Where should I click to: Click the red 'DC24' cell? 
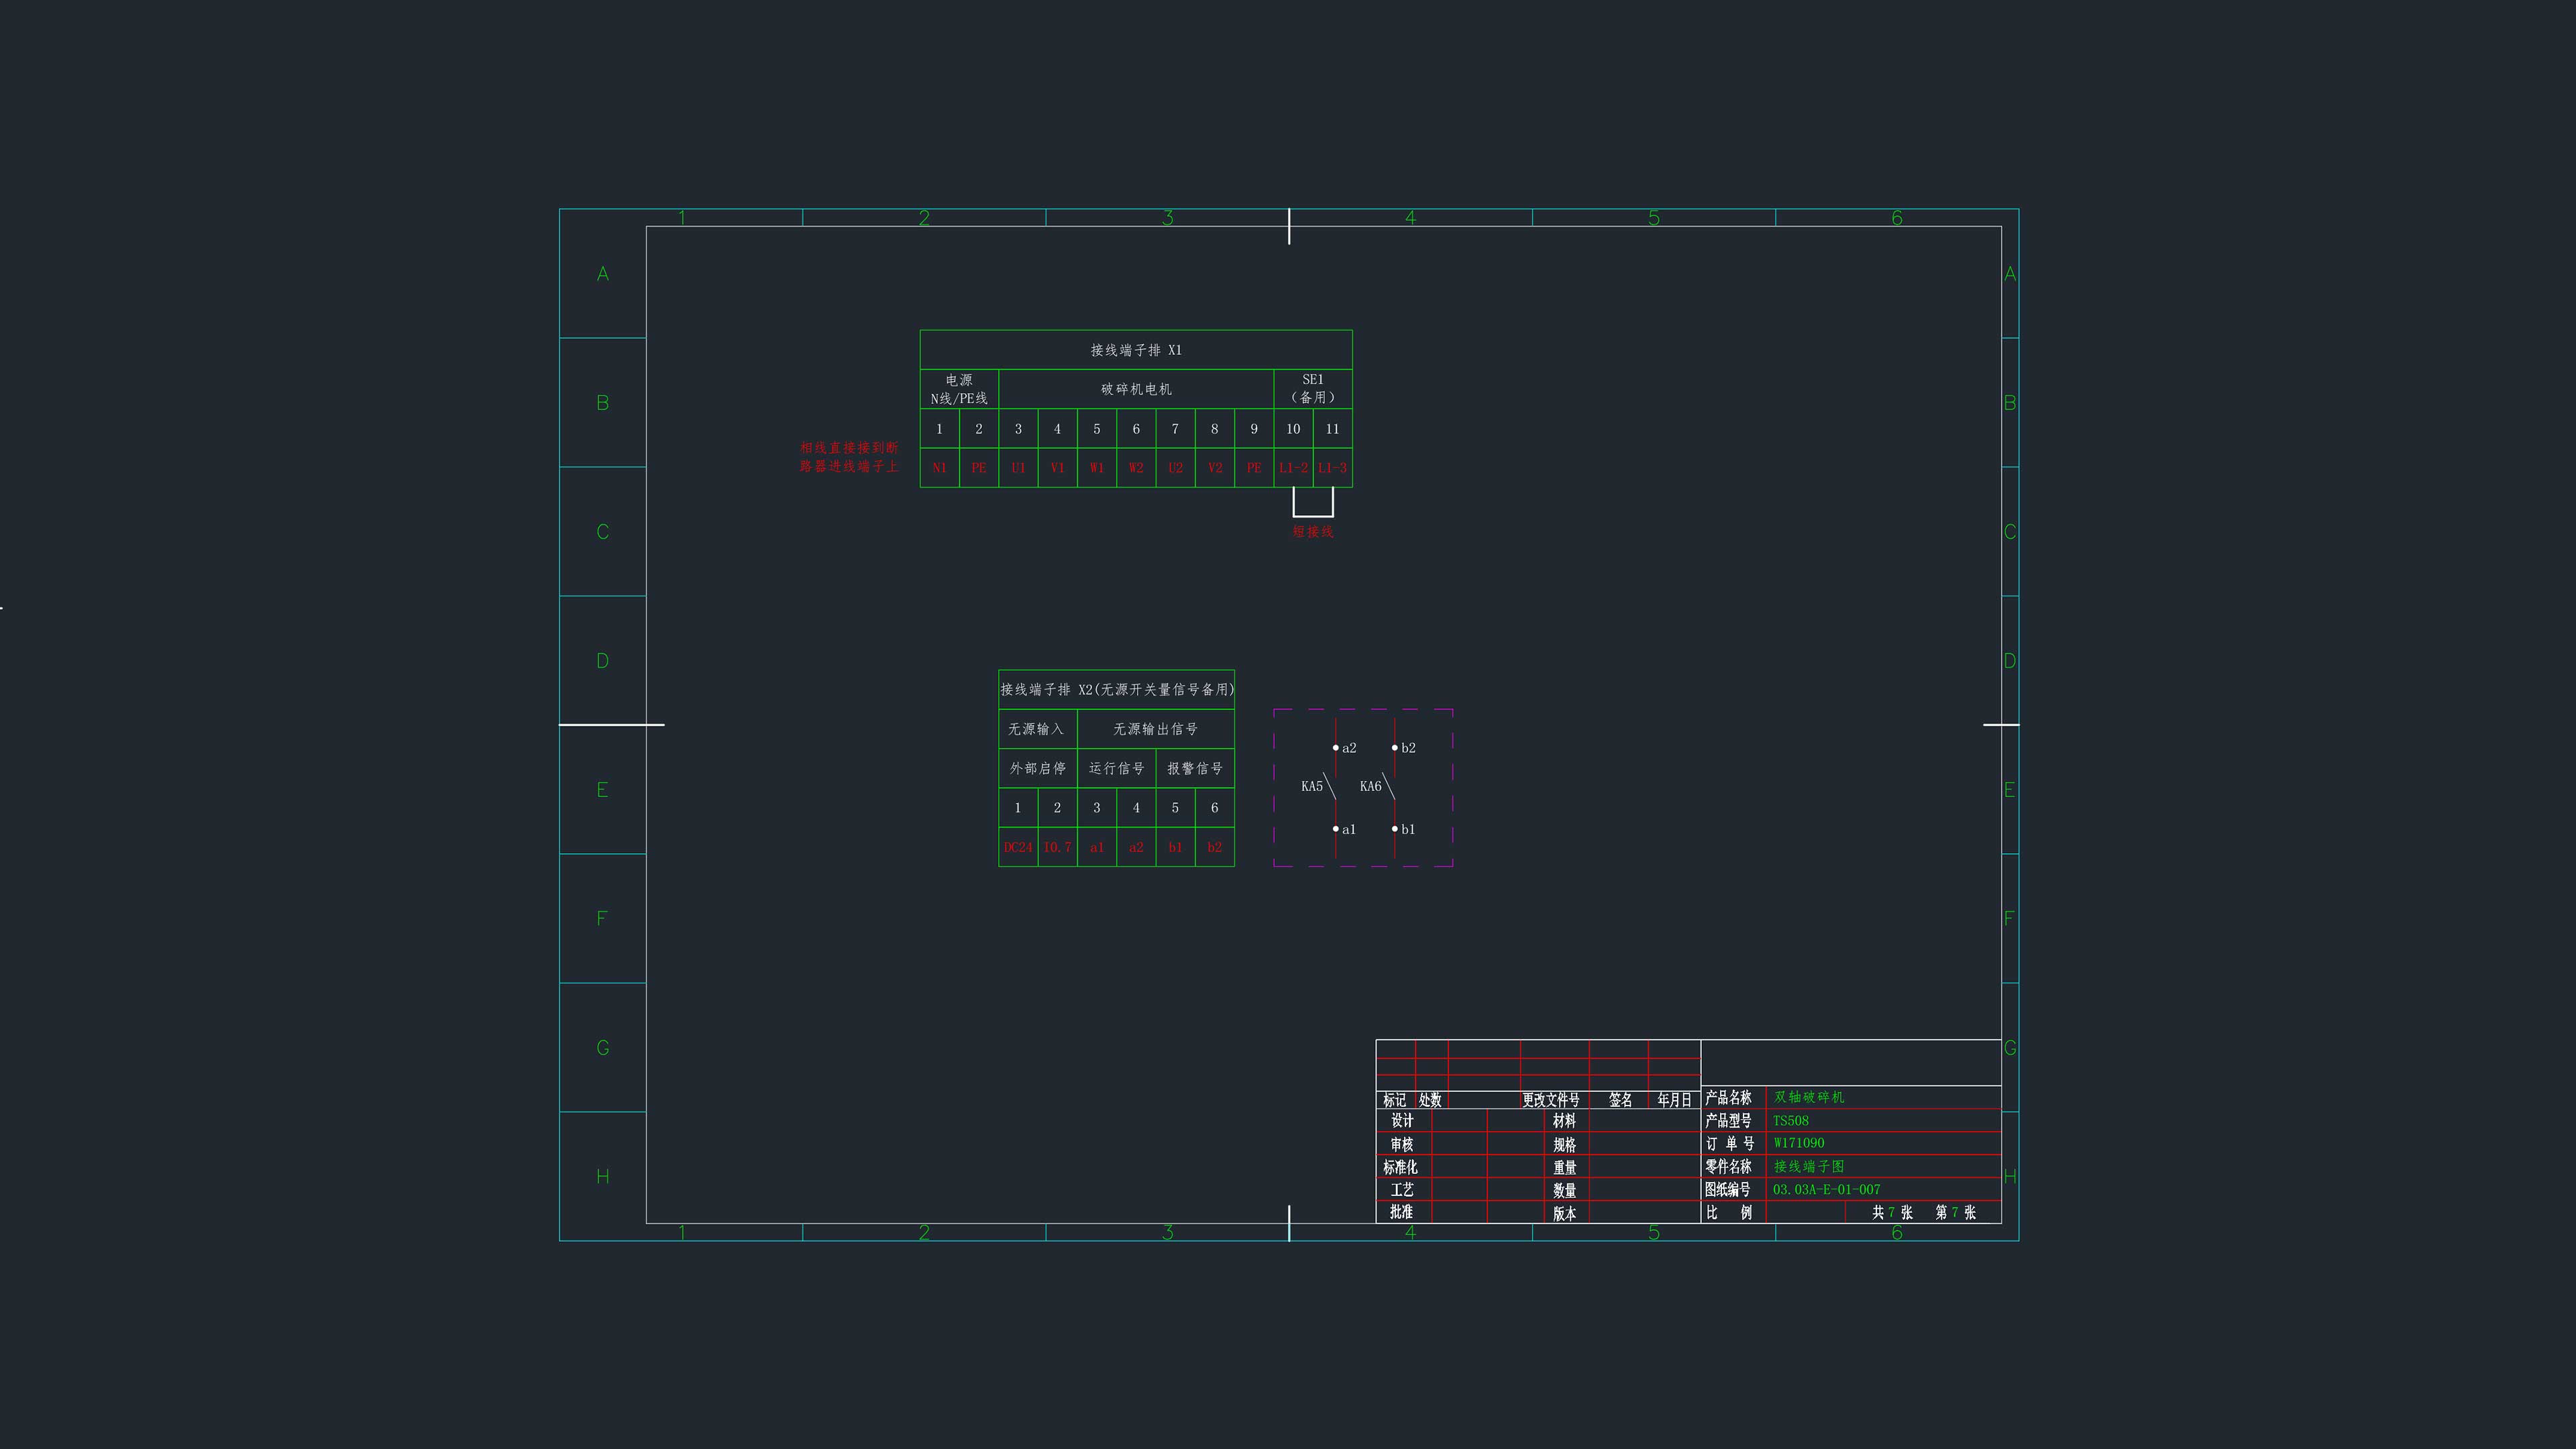point(1018,847)
